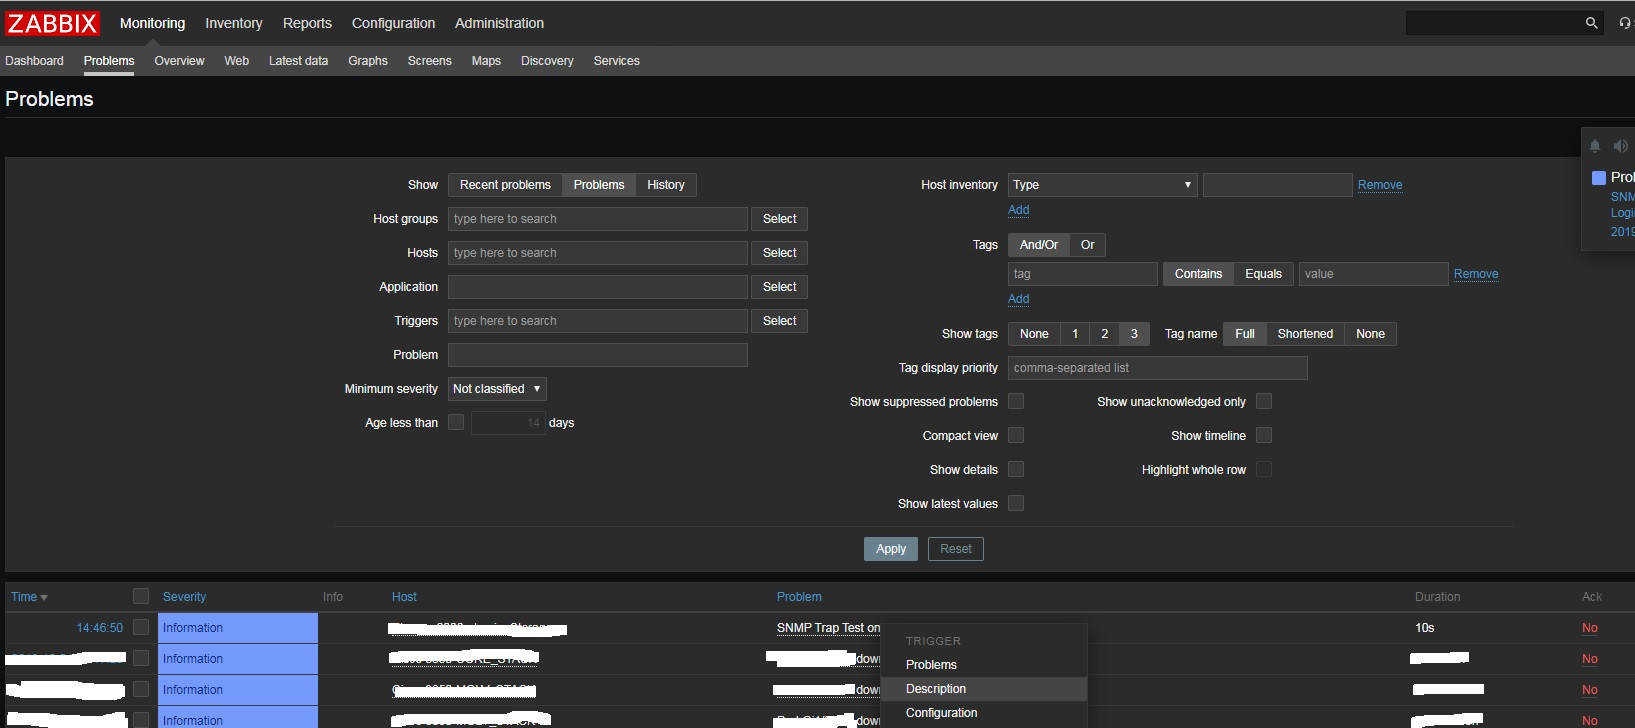Mute notifications via the speaker icon

tap(1620, 146)
